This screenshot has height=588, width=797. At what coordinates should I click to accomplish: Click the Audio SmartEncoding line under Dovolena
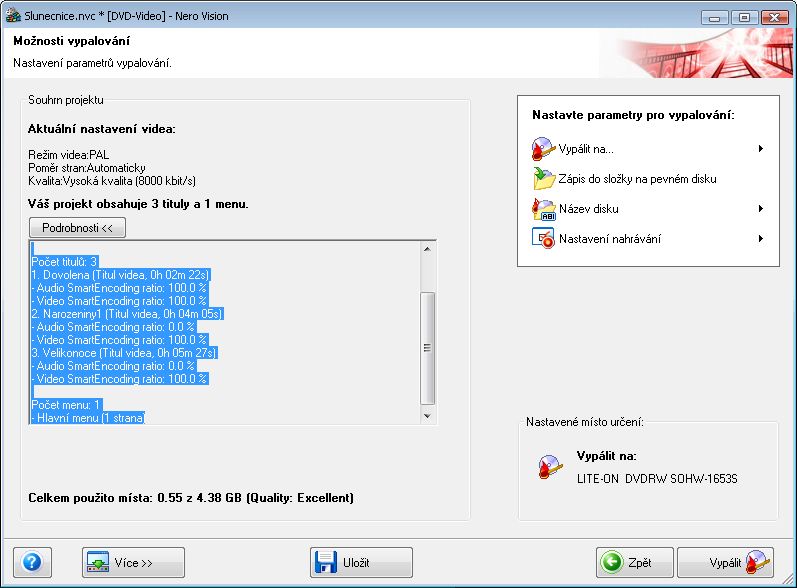pyautogui.click(x=119, y=288)
